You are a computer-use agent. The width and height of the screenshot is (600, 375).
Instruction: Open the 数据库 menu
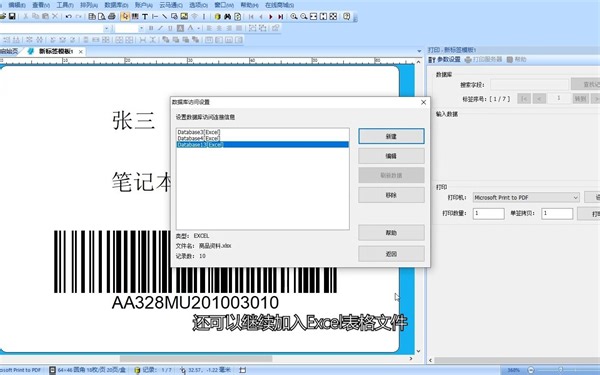tap(116, 5)
